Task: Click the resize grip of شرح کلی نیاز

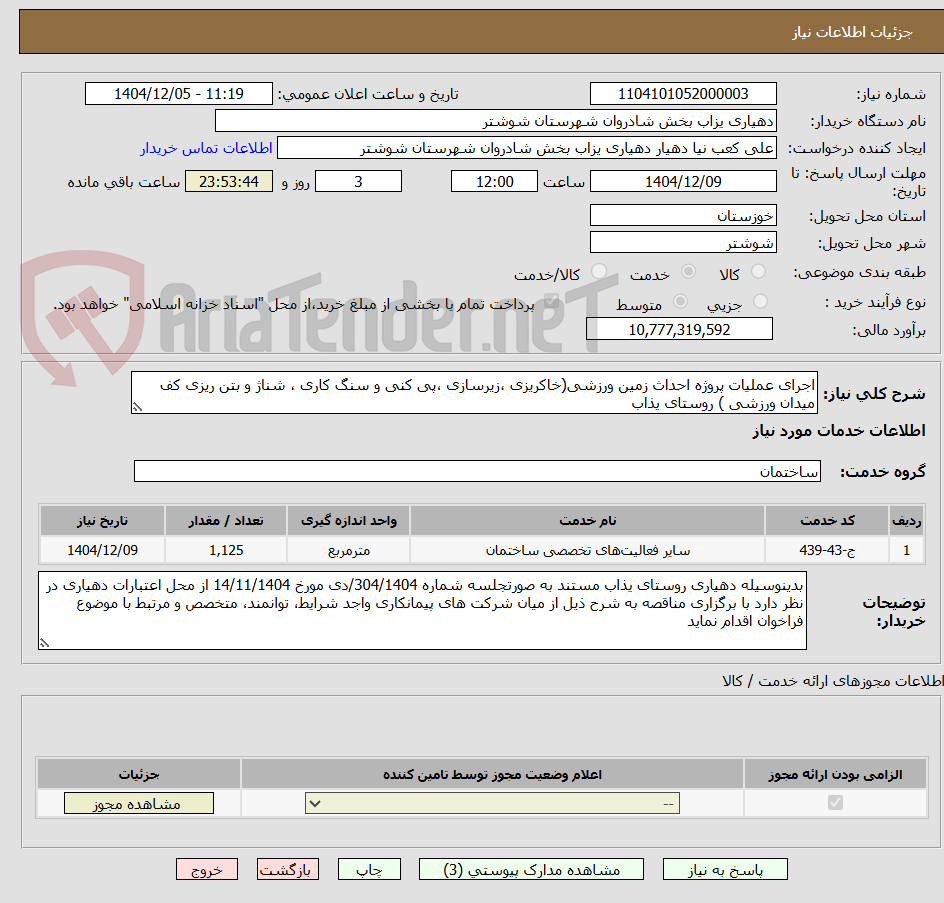Action: click(x=137, y=408)
